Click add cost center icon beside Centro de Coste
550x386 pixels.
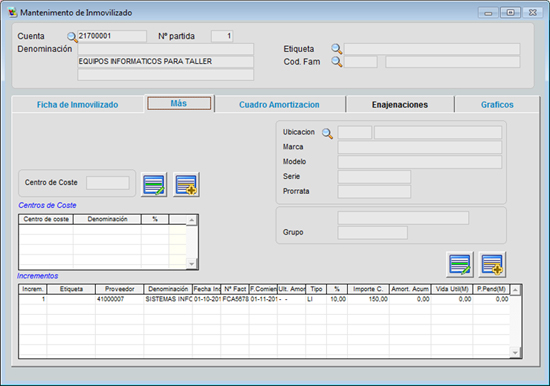point(186,185)
